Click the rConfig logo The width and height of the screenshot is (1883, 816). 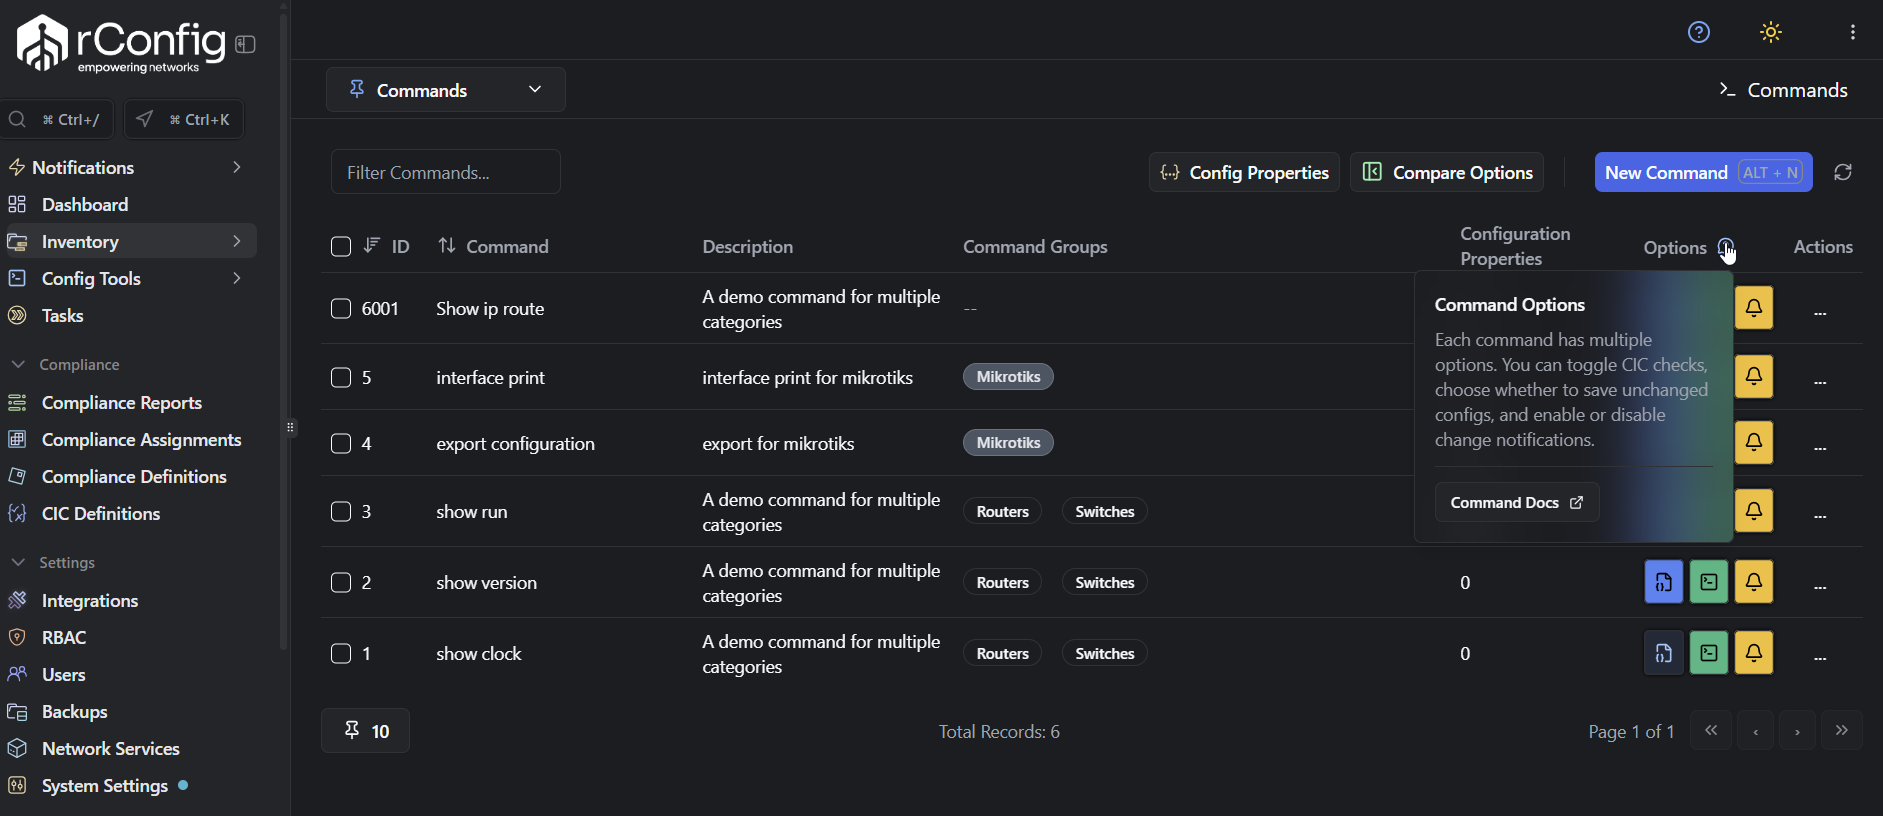click(x=120, y=44)
